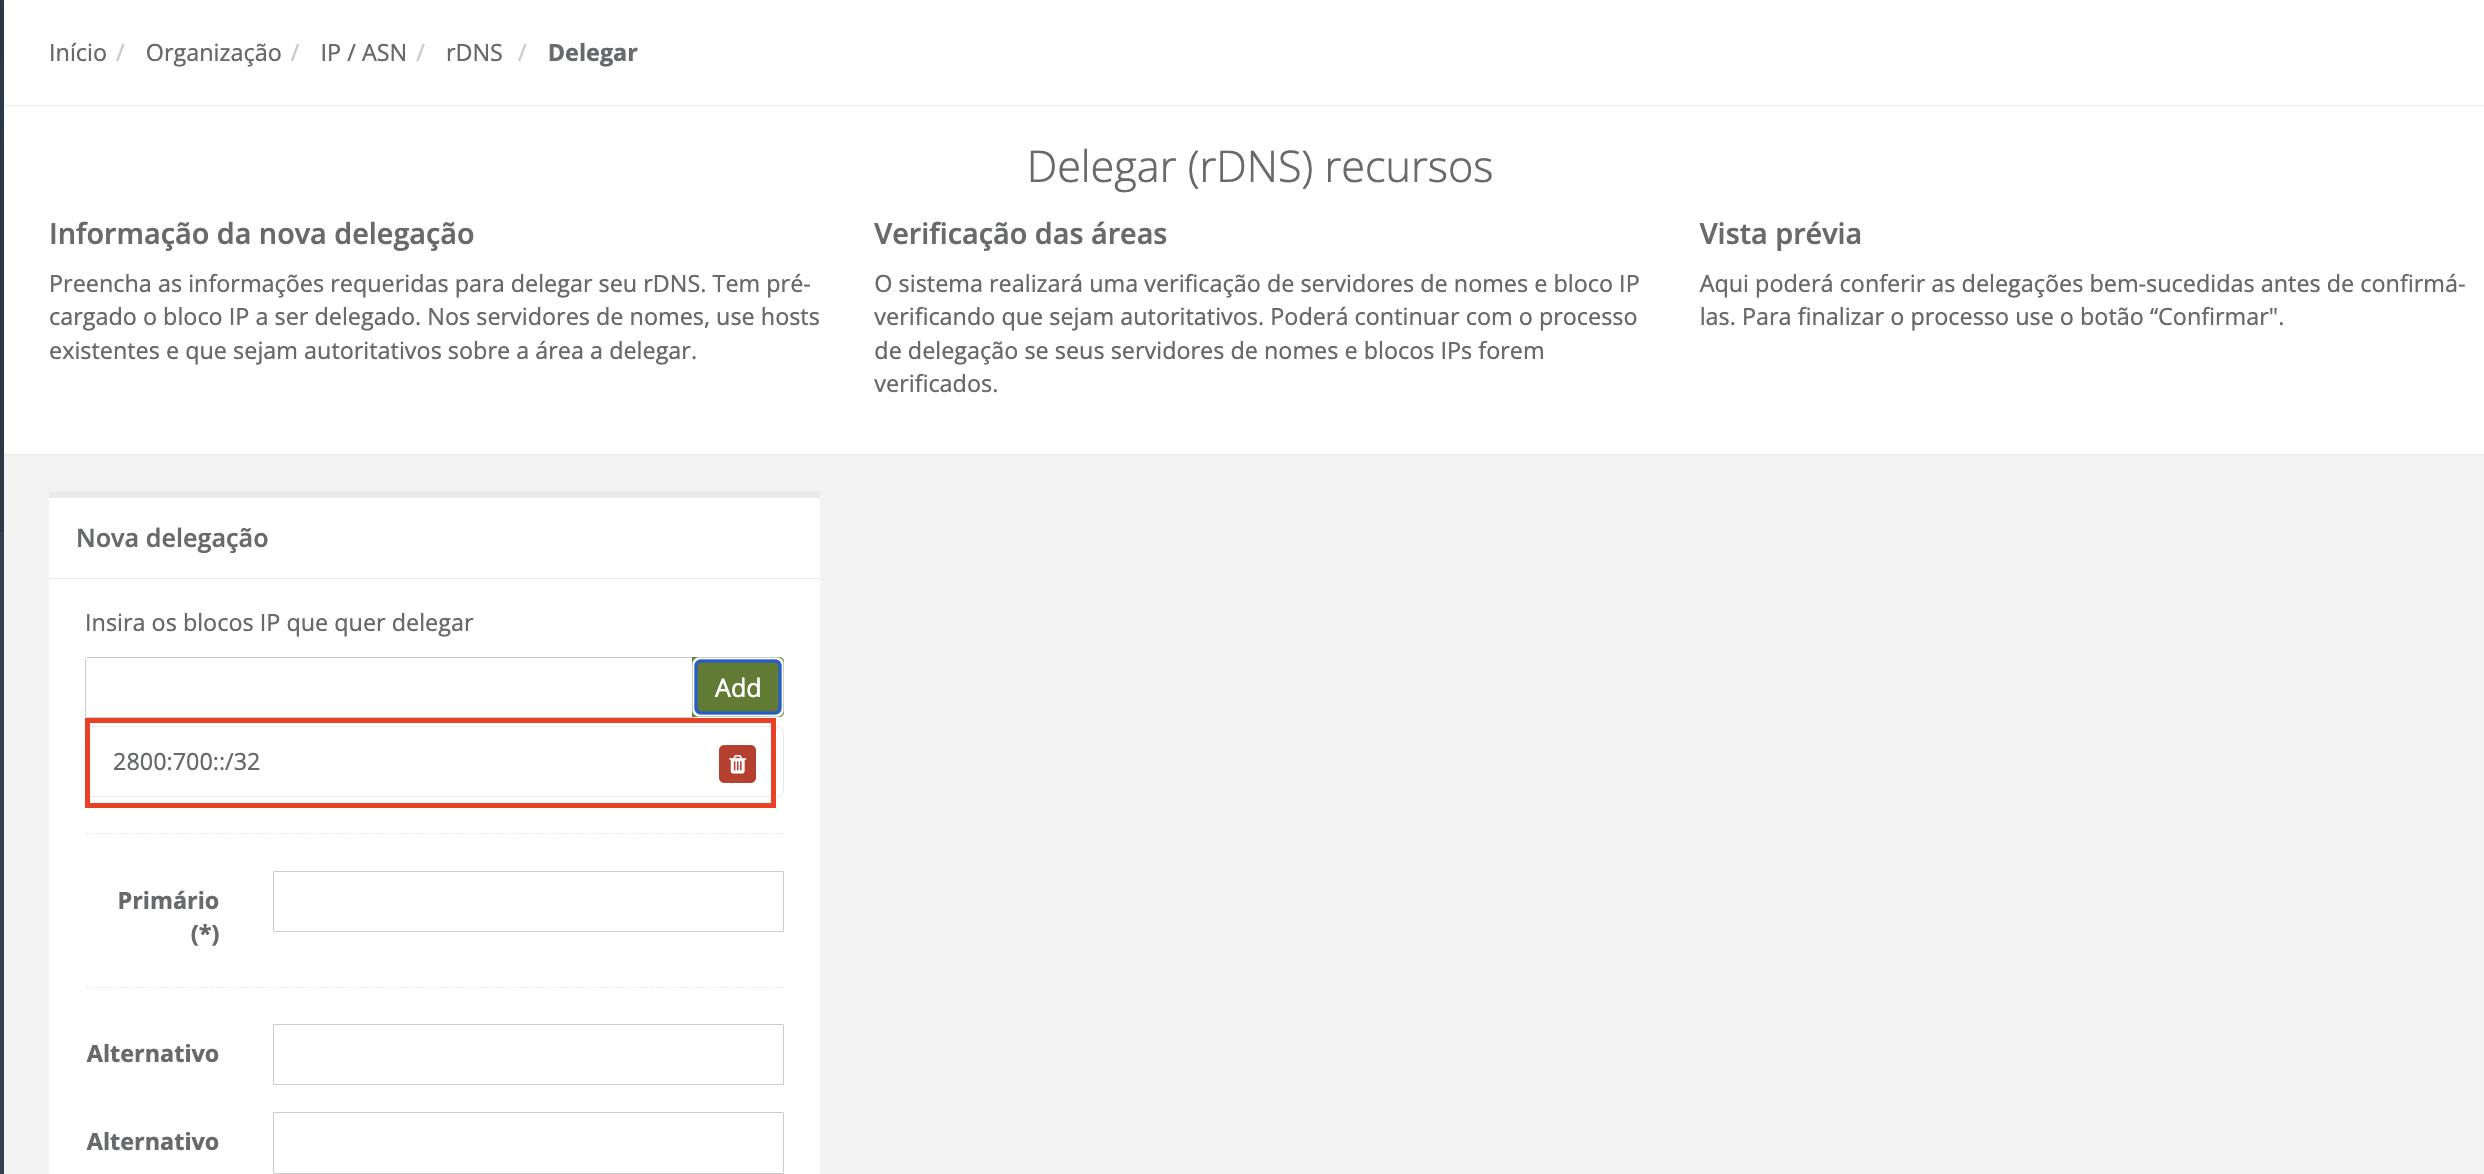Click the Insira os blocos IP label
This screenshot has width=2484, height=1174.
[x=279, y=623]
